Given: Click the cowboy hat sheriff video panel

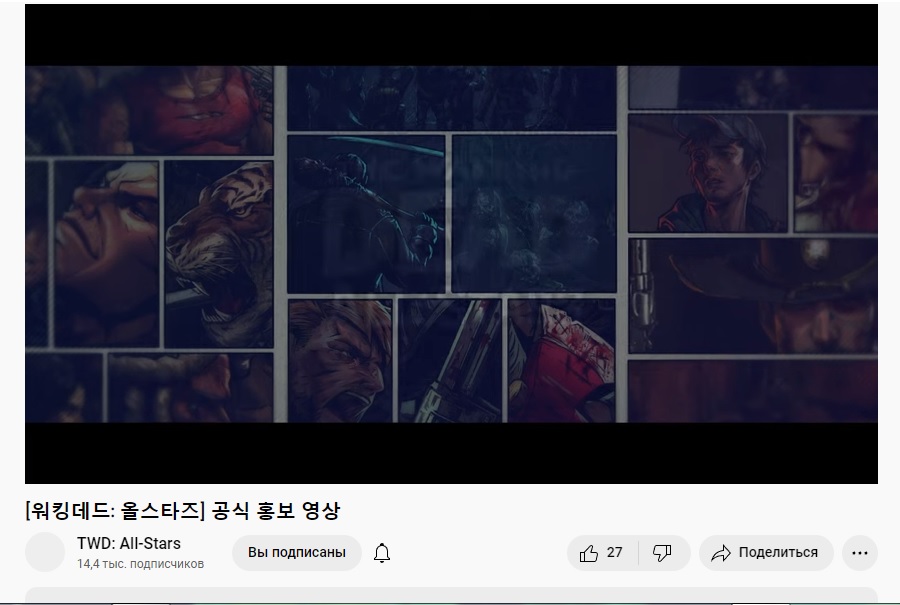Looking at the screenshot, I should (752, 295).
